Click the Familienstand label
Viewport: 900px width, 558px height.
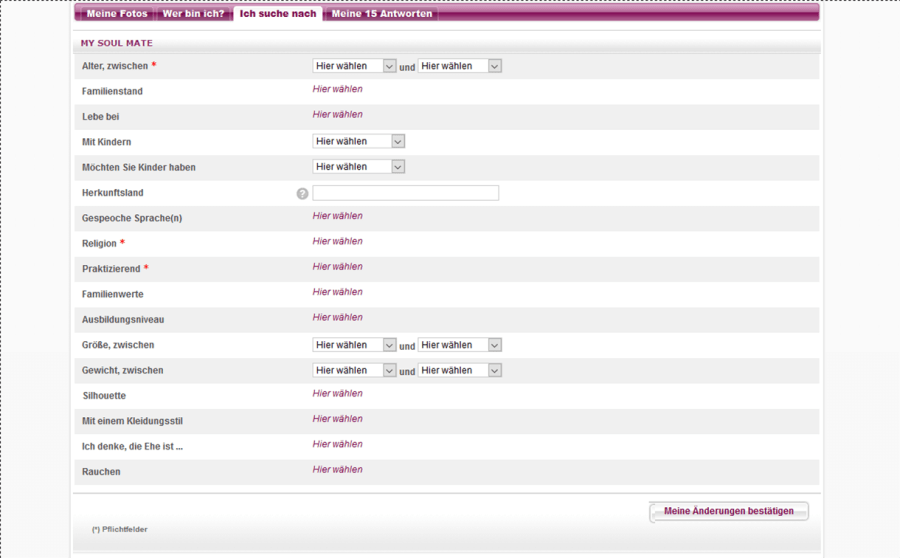point(112,91)
